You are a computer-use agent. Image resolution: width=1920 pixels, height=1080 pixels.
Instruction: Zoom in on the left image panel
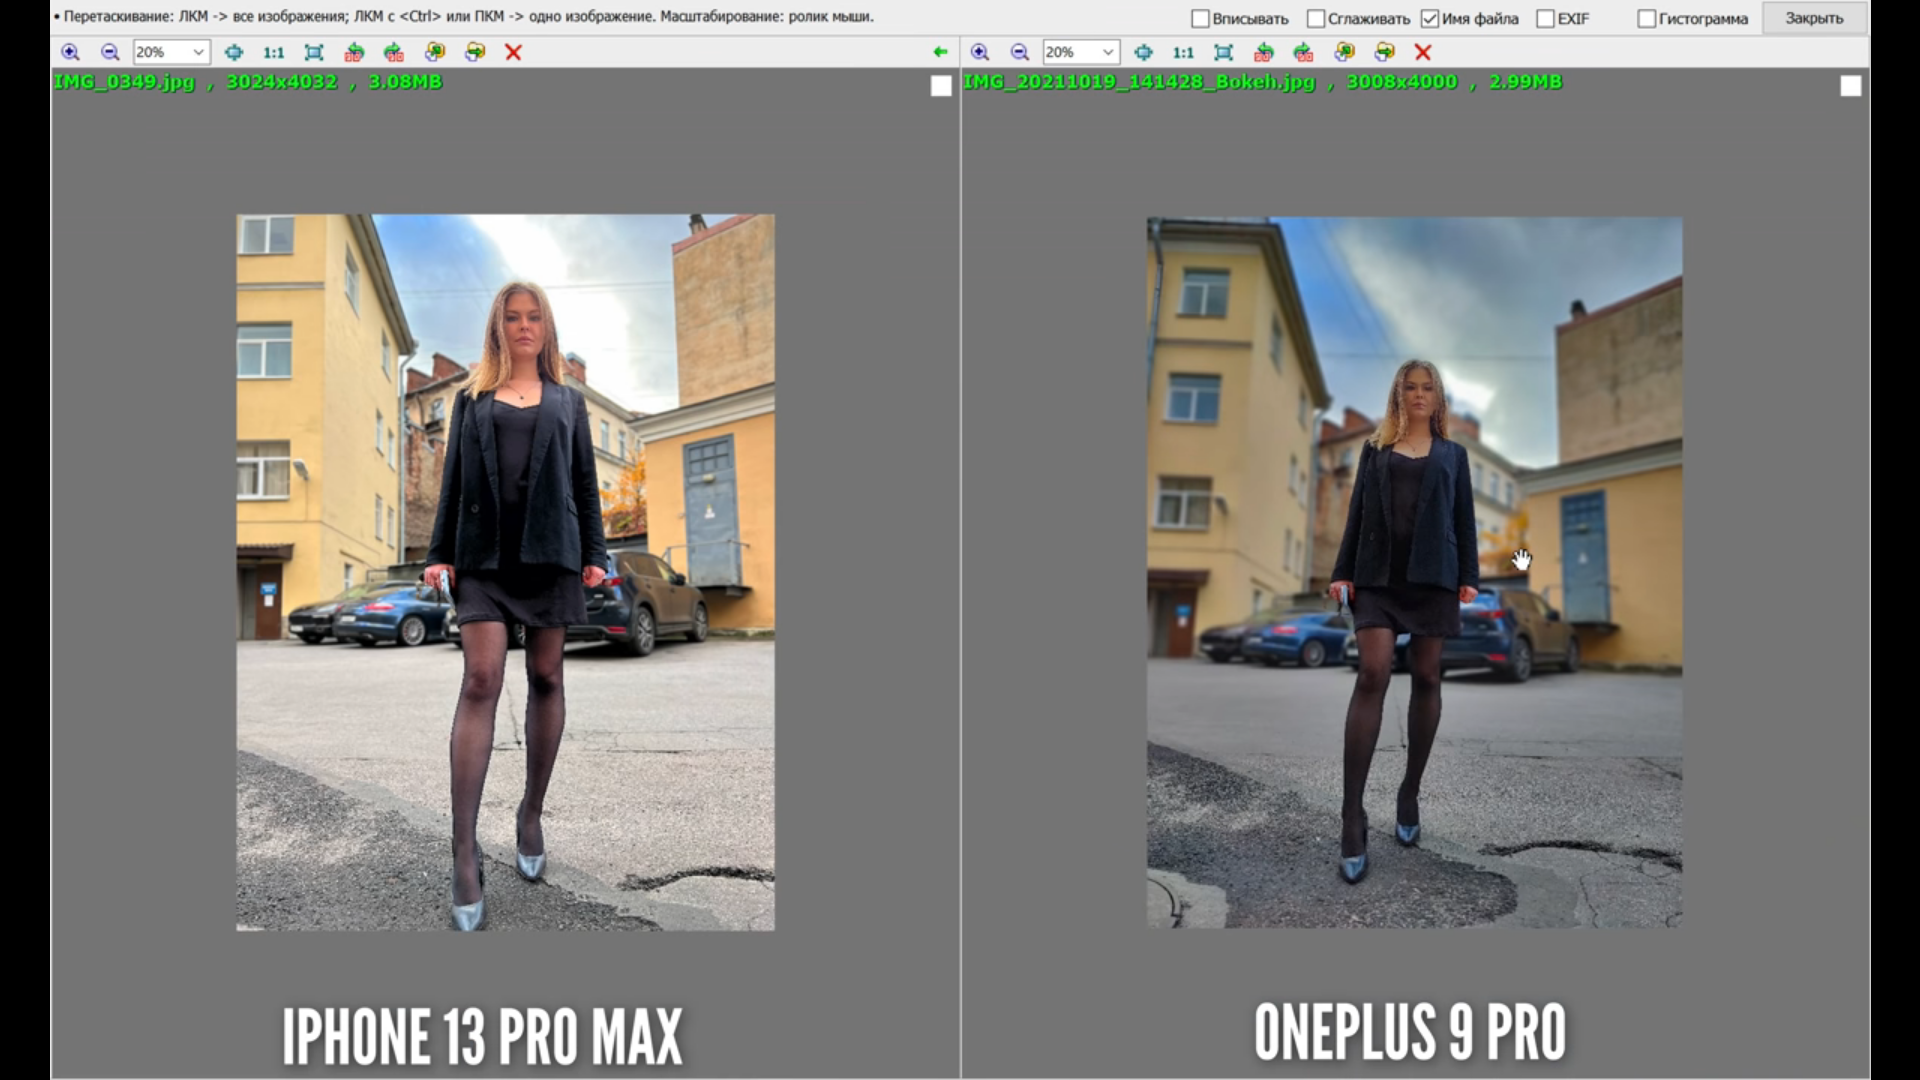pos(70,52)
